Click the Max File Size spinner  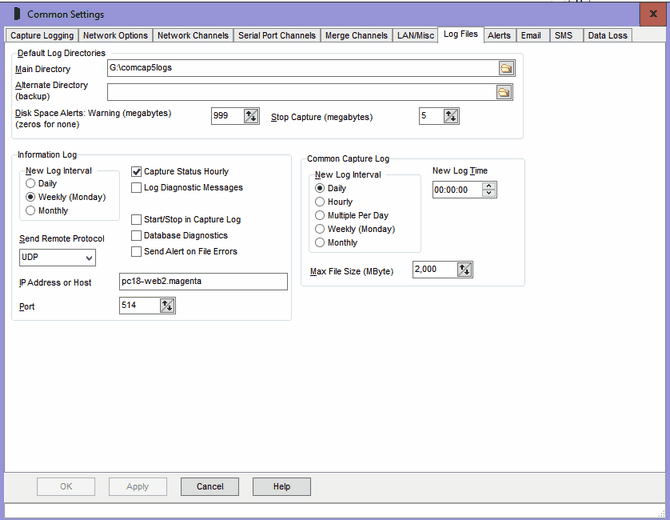[464, 270]
